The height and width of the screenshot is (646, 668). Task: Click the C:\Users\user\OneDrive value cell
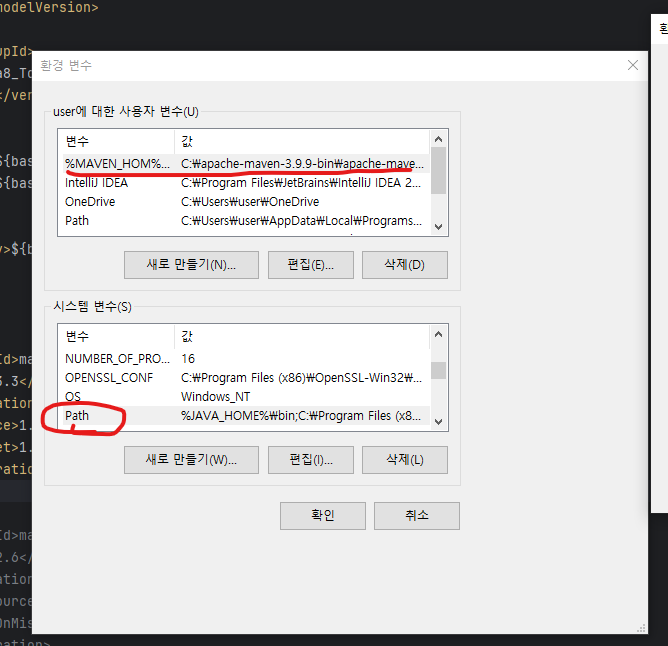coord(250,202)
